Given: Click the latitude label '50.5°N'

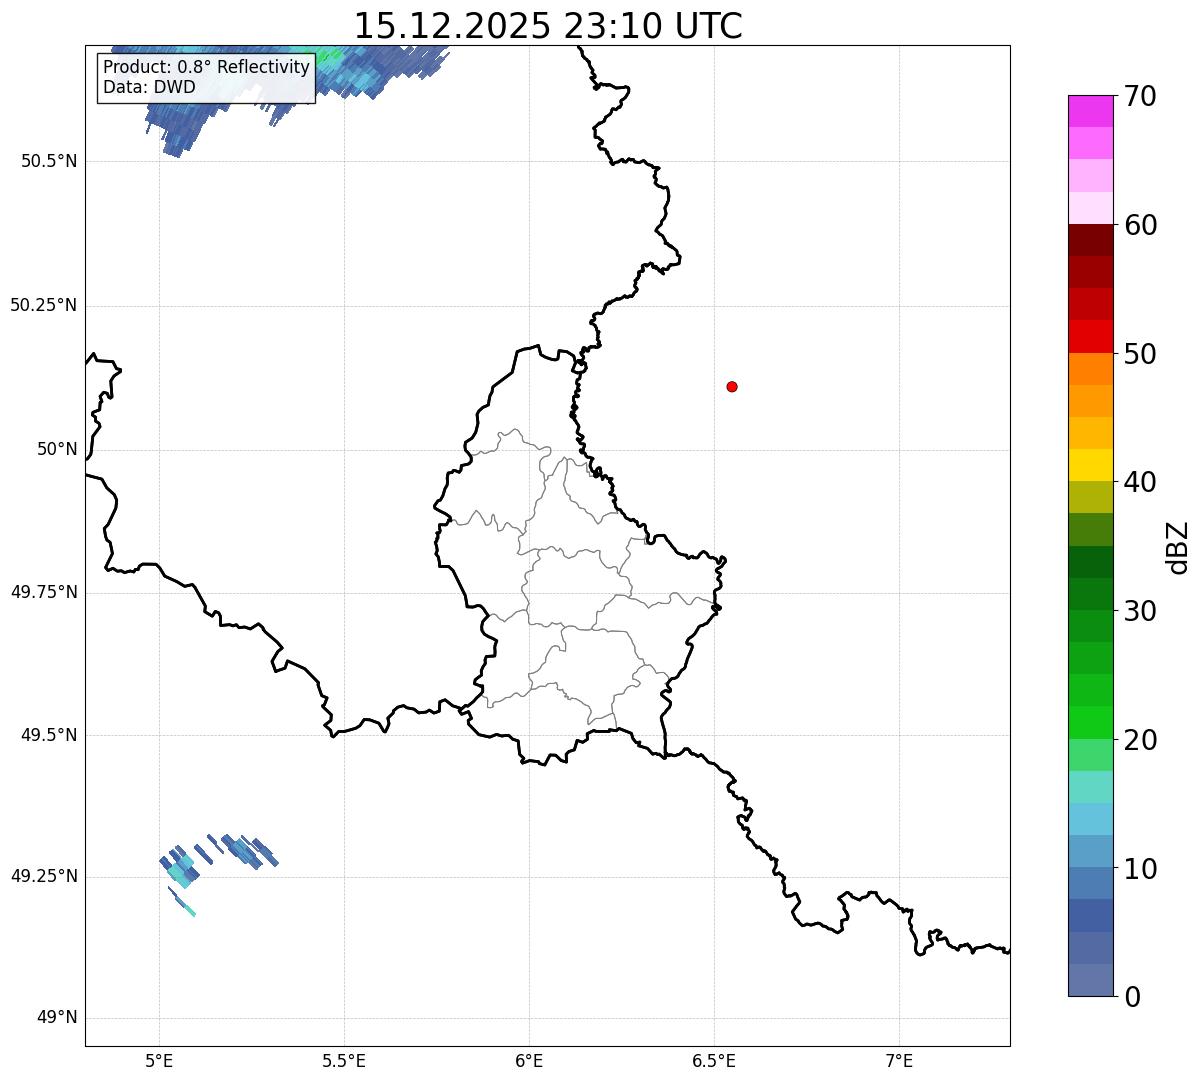Looking at the screenshot, I should 49,161.
